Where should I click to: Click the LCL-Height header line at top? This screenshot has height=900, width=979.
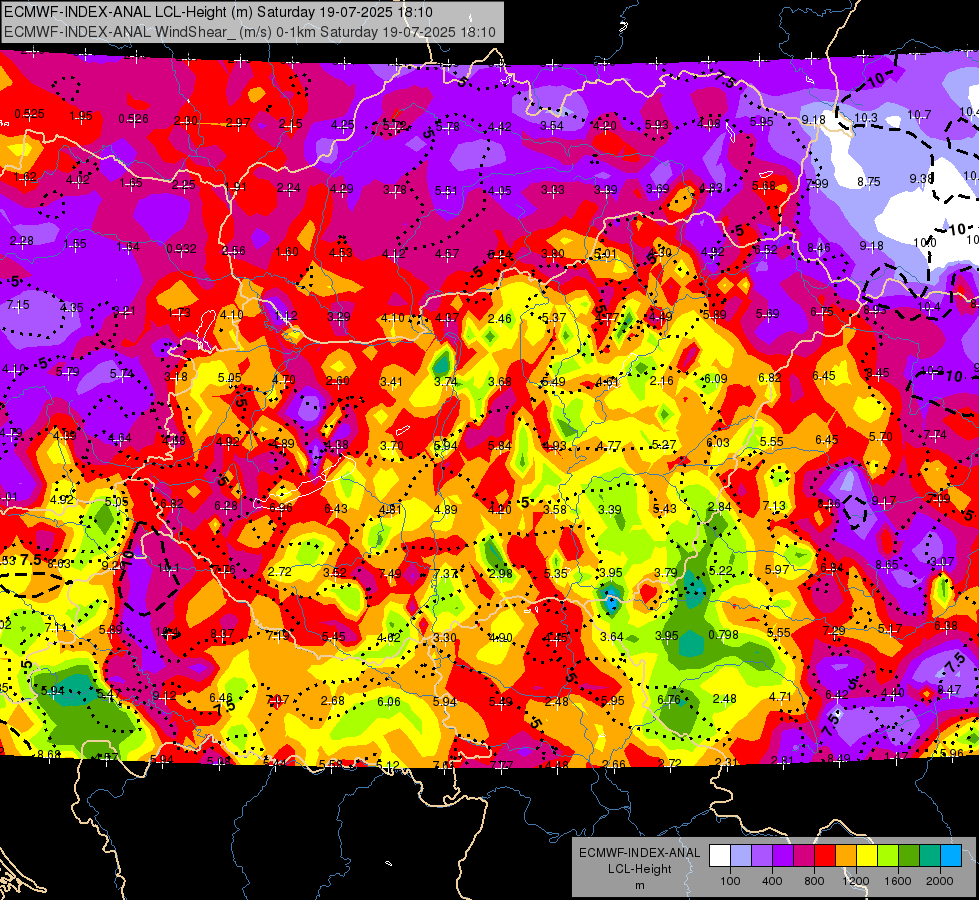pos(218,12)
